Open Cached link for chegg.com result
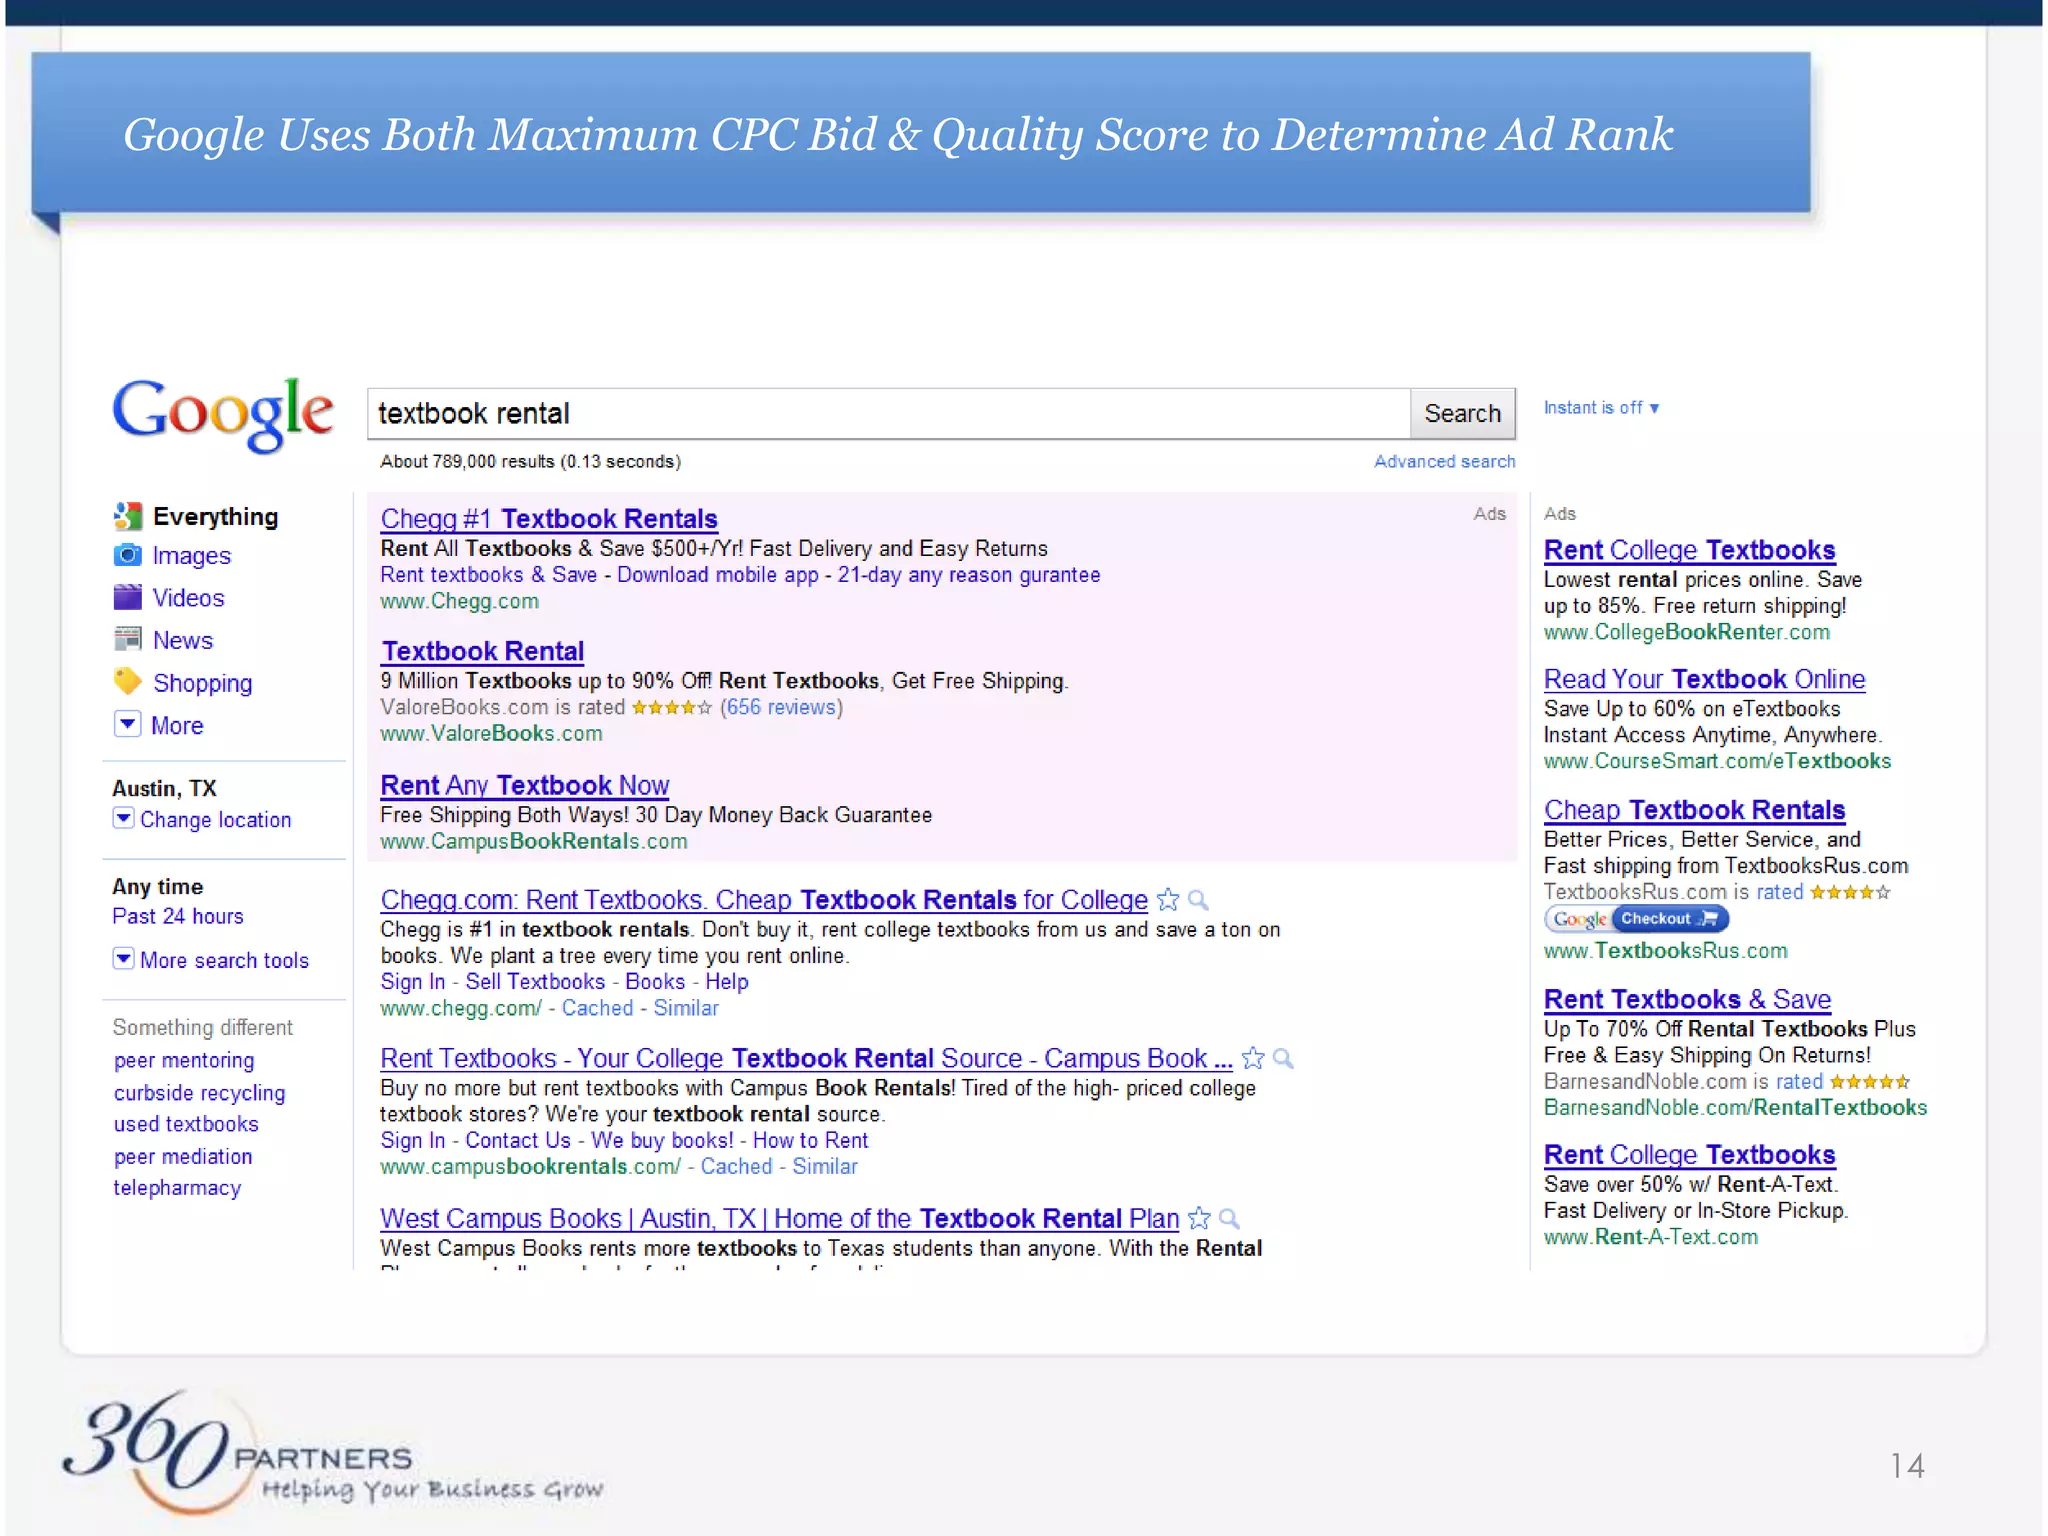 597,1008
